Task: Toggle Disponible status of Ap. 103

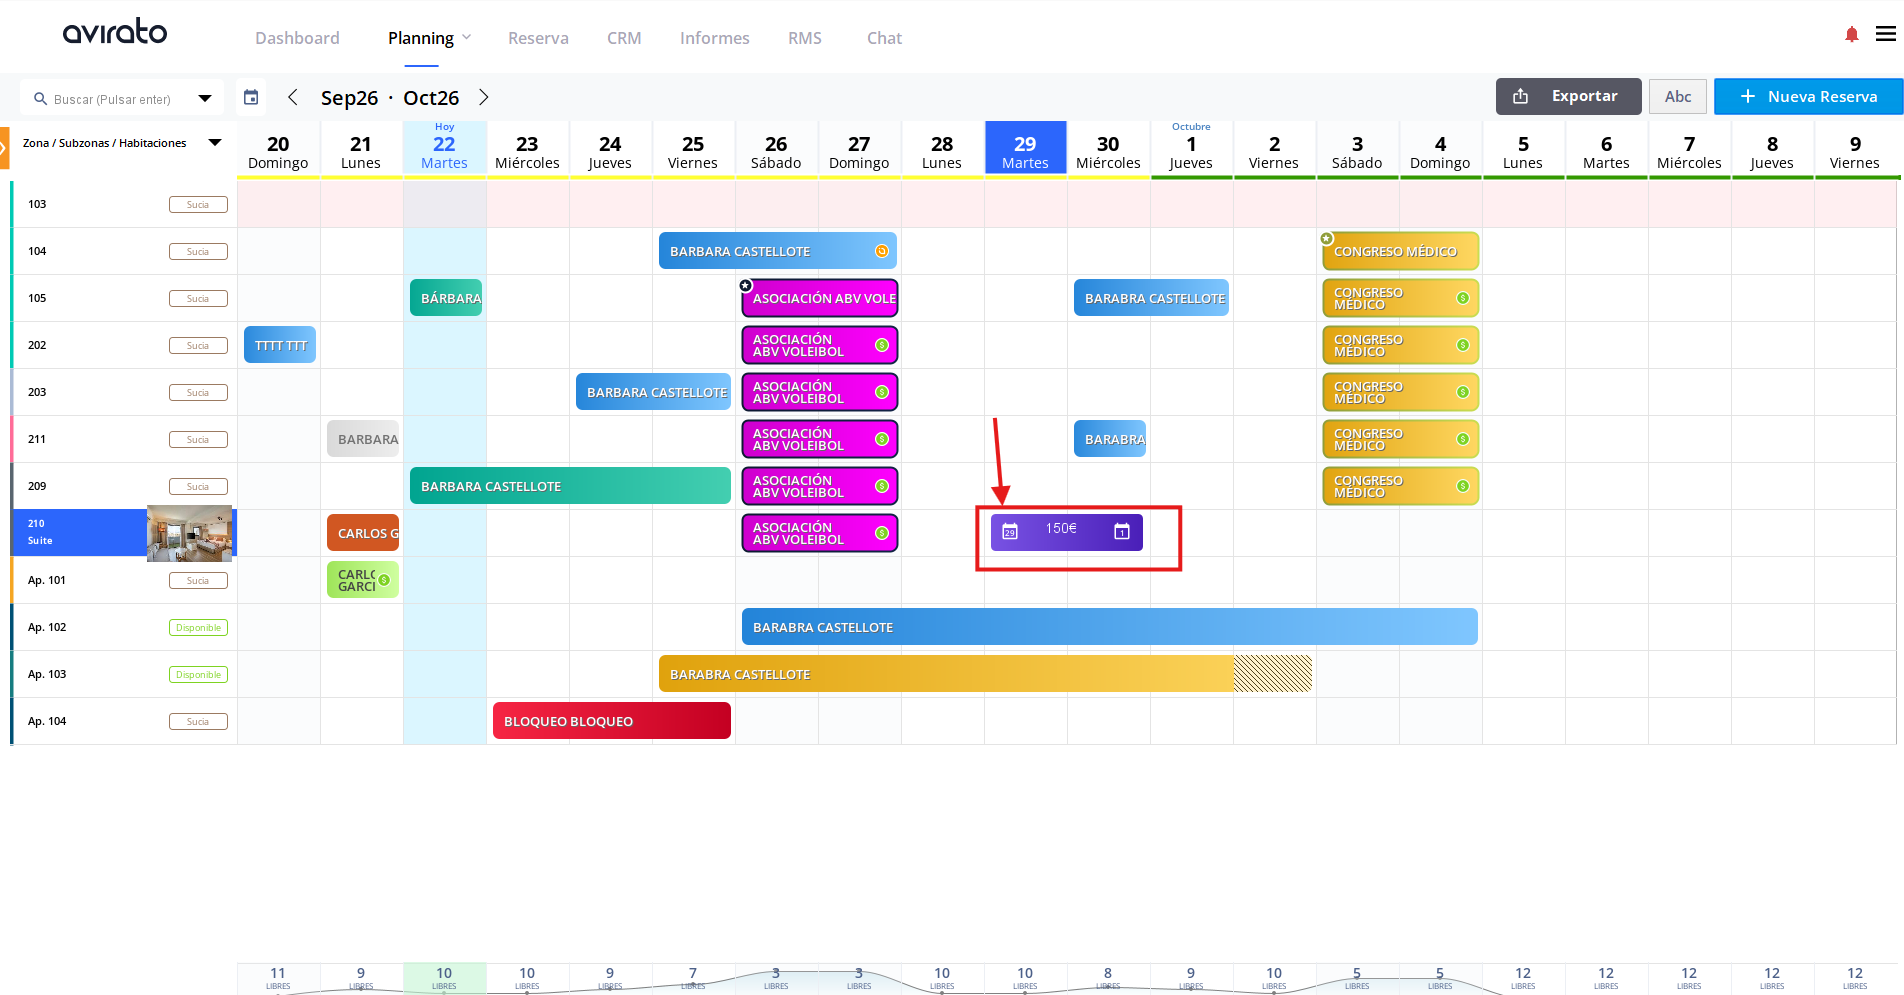Action: coord(198,675)
